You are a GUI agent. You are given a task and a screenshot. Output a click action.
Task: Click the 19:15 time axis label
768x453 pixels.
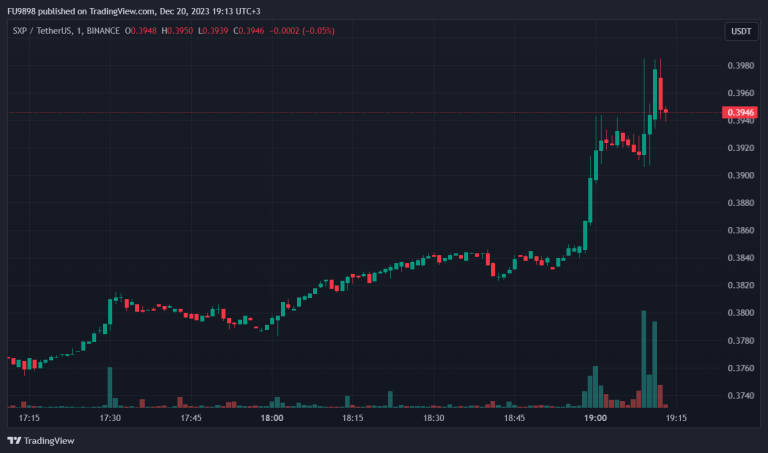click(676, 417)
